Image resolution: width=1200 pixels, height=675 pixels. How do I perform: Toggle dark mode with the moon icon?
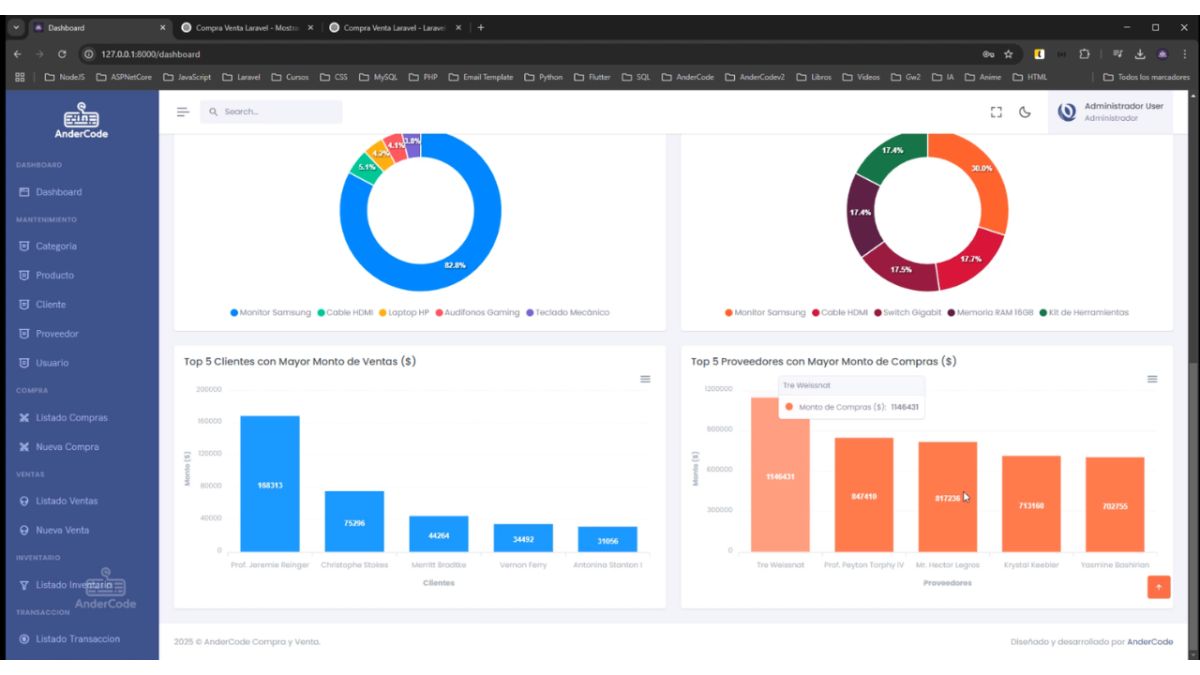(x=1025, y=112)
